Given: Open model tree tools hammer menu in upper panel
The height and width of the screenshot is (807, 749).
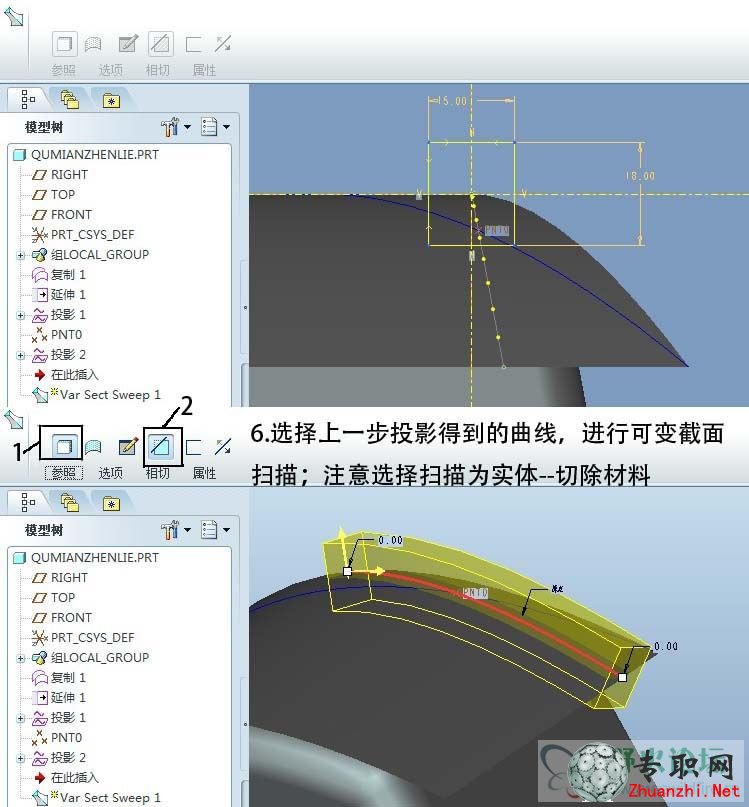Looking at the screenshot, I should tap(176, 127).
